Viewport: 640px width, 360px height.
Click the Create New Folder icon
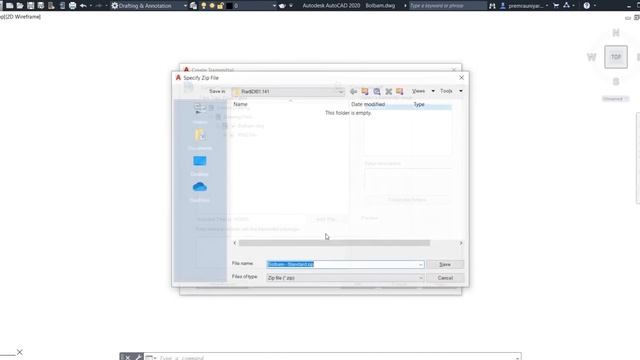tap(400, 91)
